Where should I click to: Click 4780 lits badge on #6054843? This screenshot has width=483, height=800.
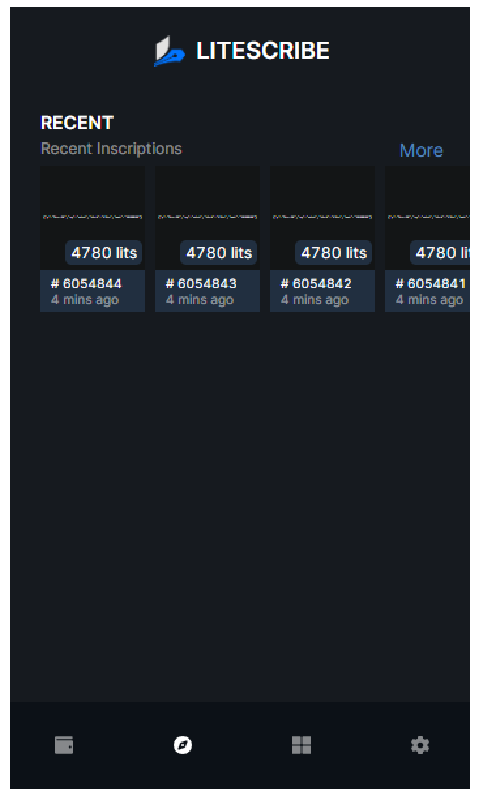pyautogui.click(x=219, y=253)
